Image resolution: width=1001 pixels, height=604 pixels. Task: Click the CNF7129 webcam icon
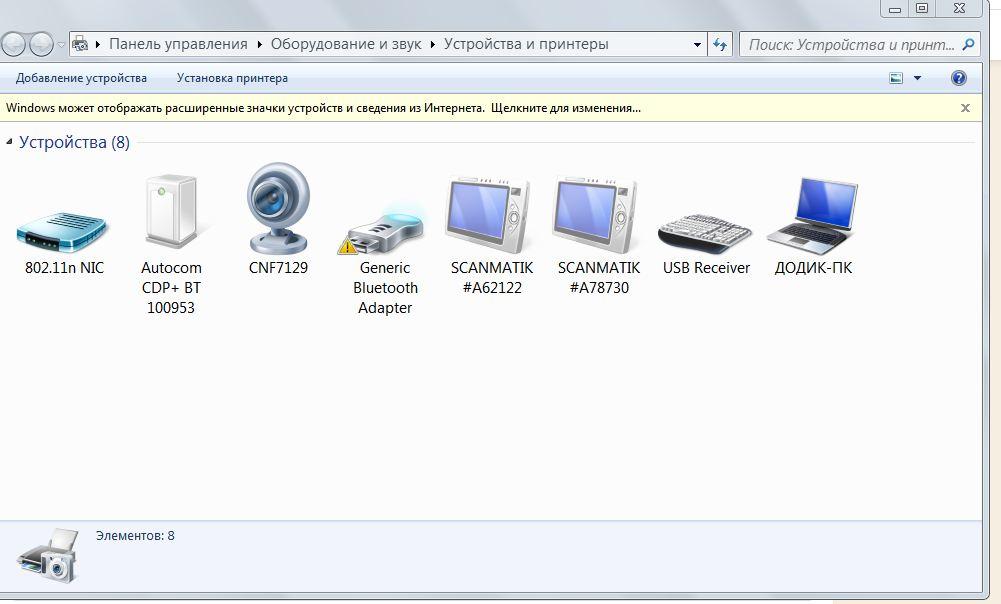[278, 210]
